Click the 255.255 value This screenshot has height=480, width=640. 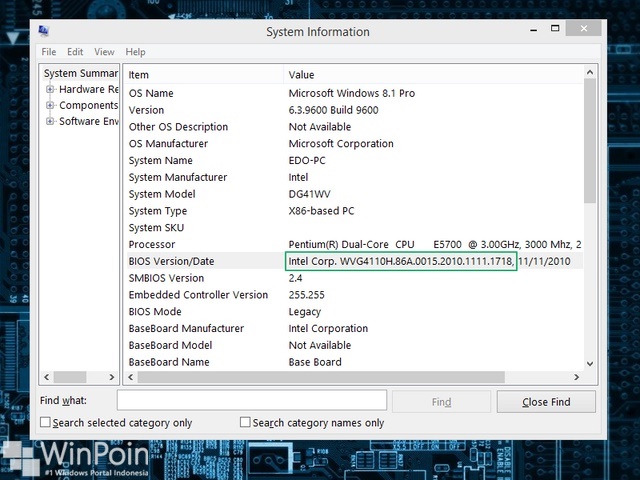tap(306, 295)
